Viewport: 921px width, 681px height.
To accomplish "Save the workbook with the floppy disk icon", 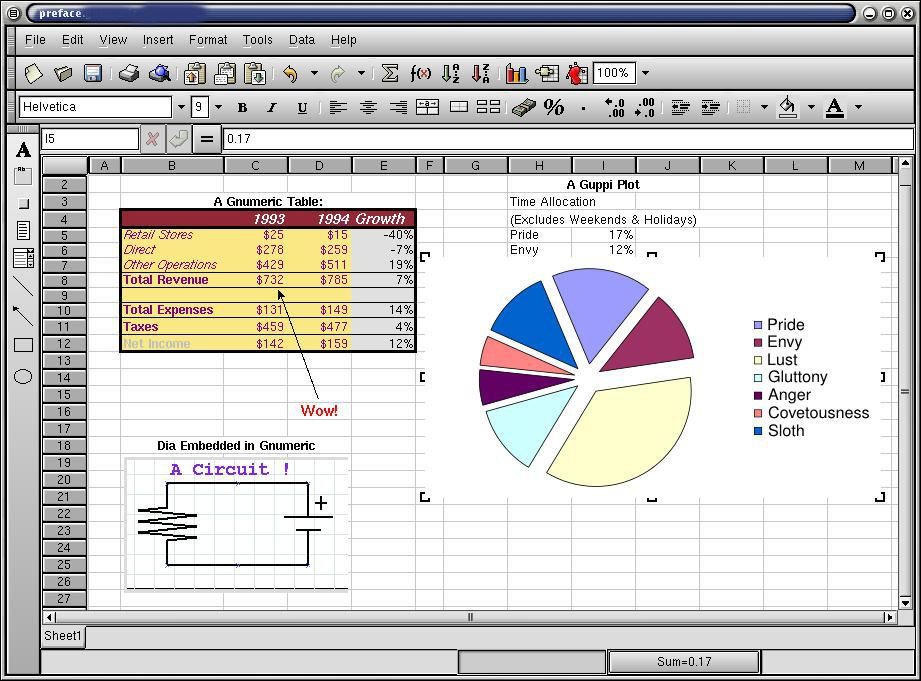I will [93, 73].
